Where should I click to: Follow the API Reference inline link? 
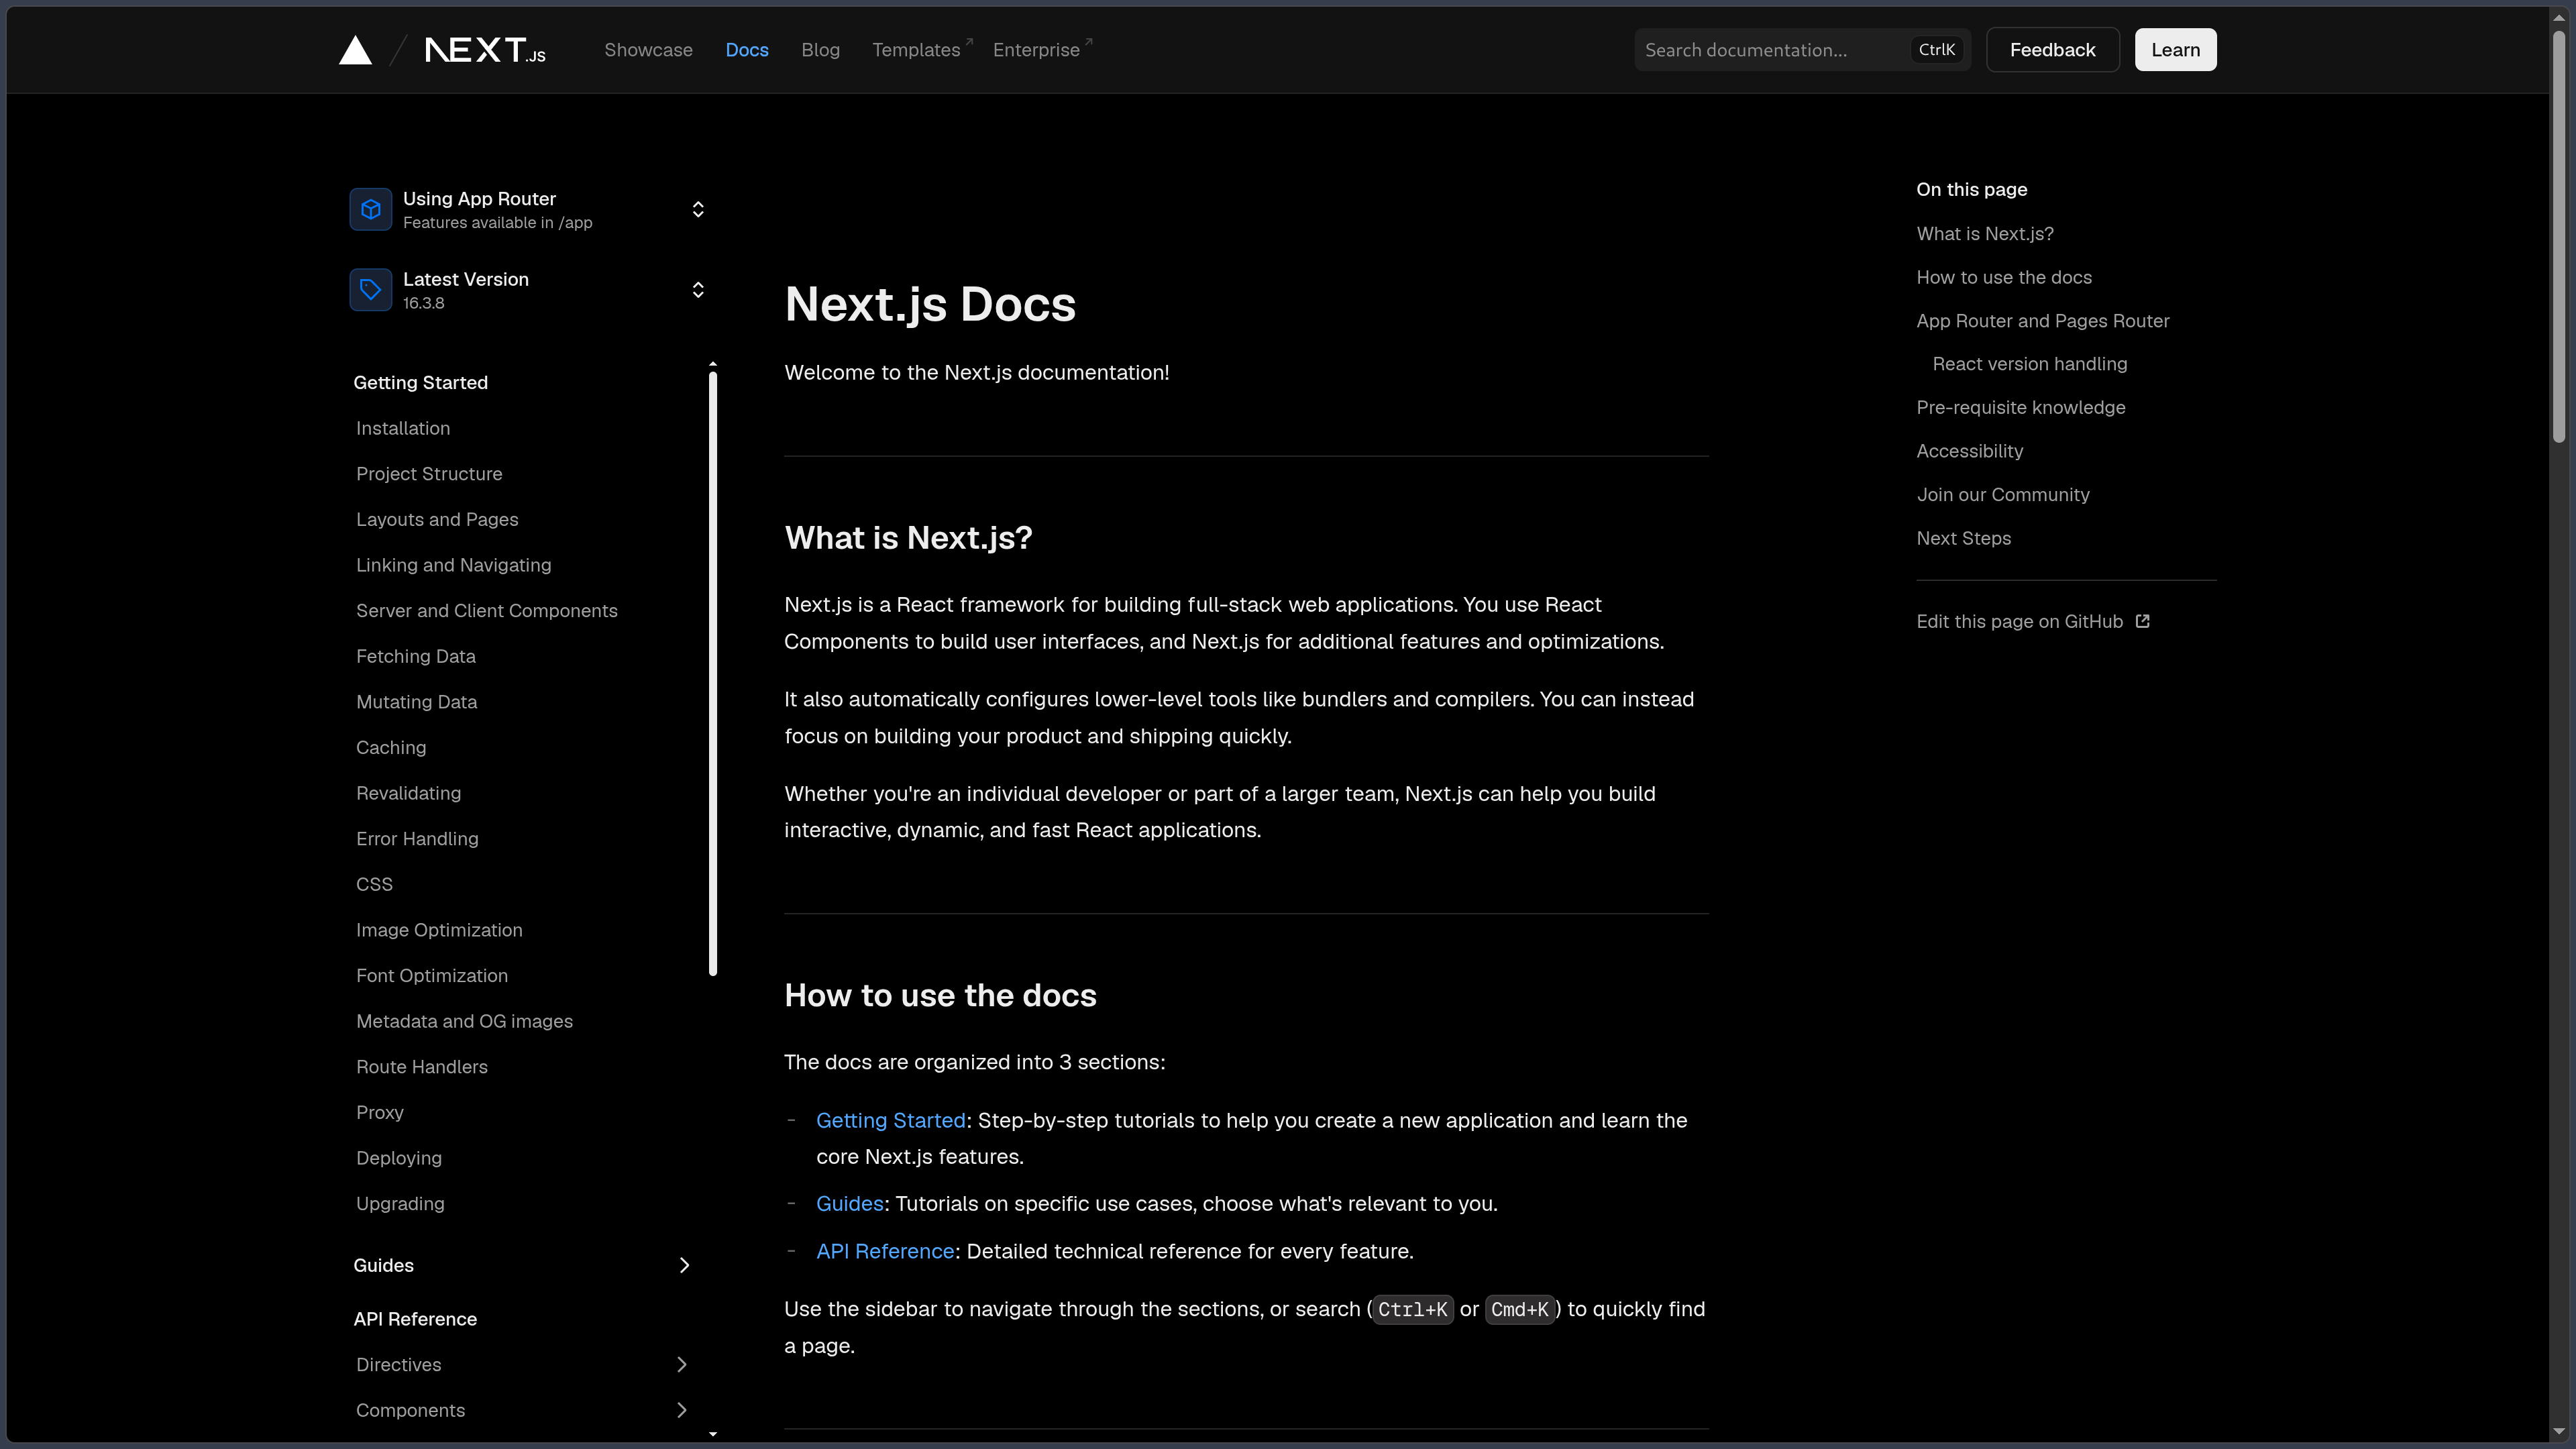tap(885, 1251)
